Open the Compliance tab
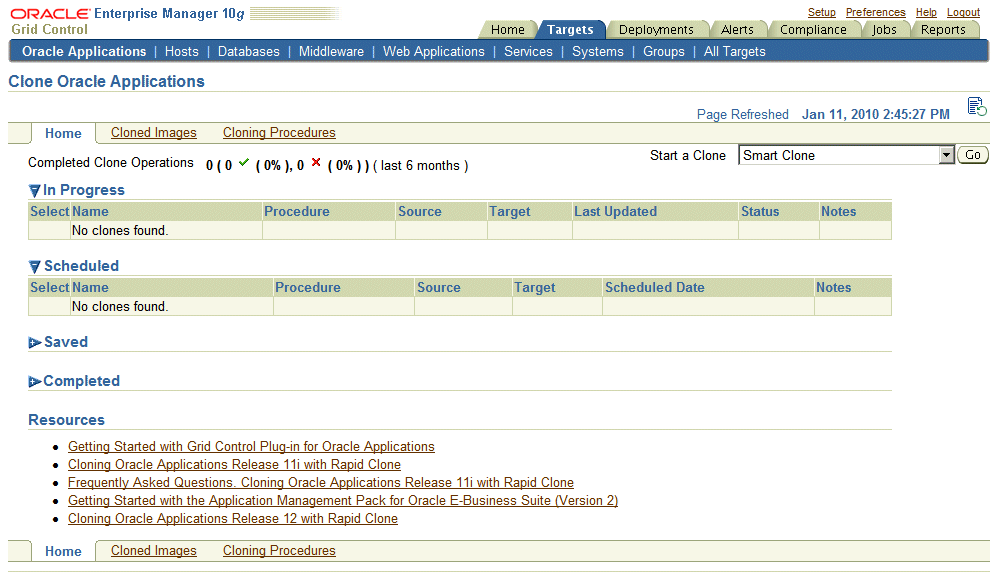The width and height of the screenshot is (999, 581). [x=814, y=29]
